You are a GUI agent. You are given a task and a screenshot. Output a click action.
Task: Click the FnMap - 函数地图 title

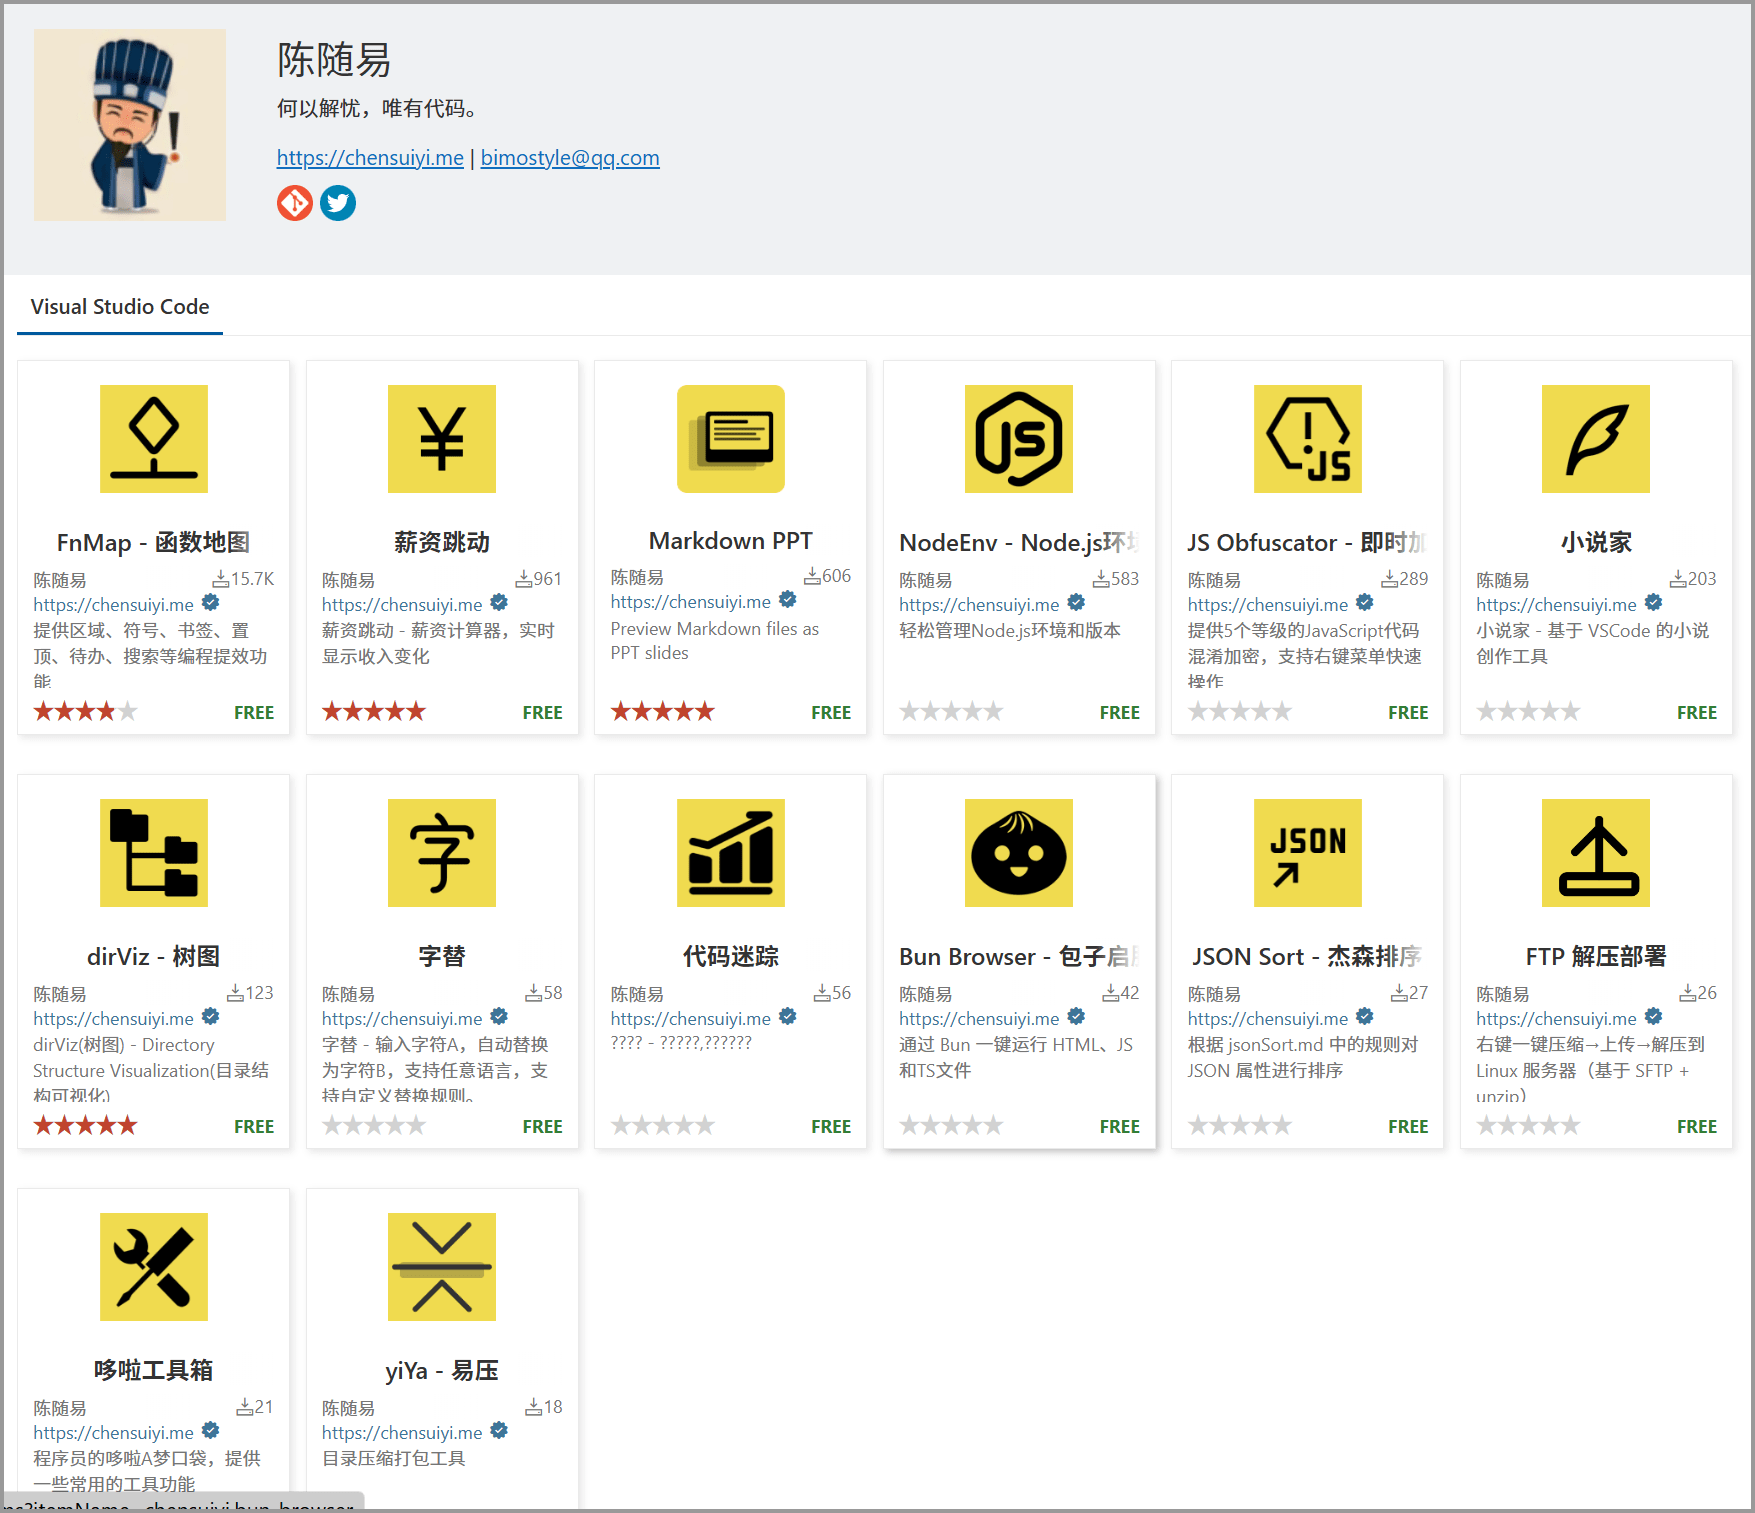pos(153,543)
